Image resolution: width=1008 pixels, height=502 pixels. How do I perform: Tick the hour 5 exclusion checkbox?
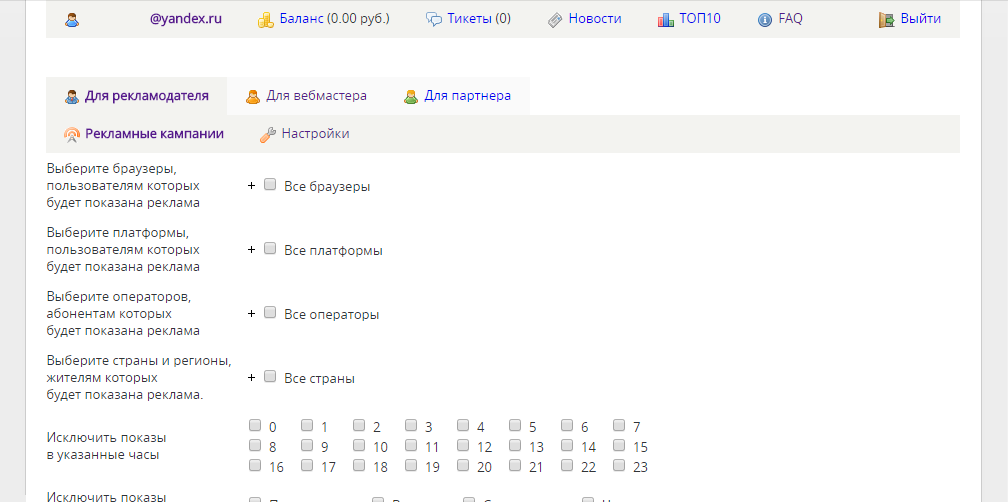(516, 425)
